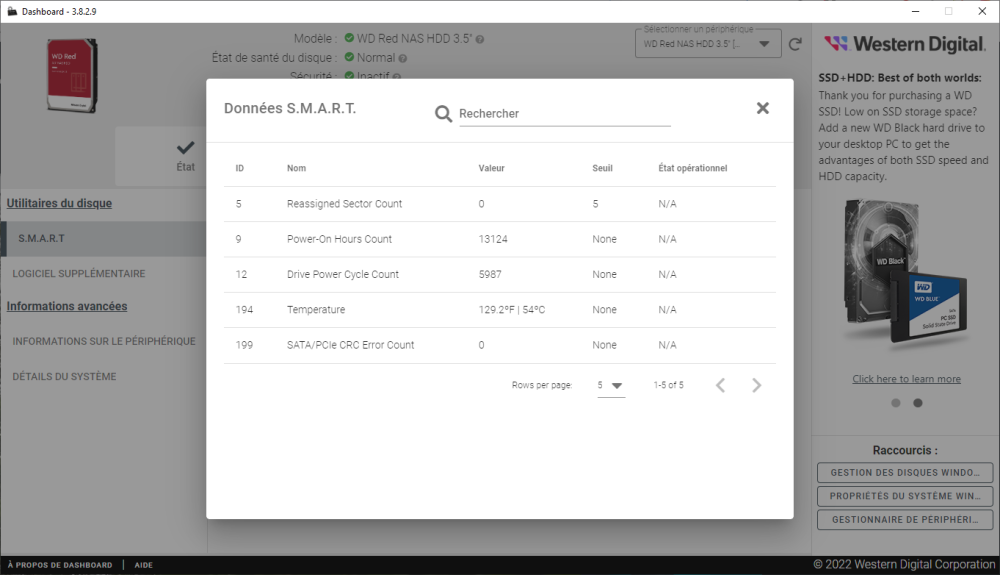The height and width of the screenshot is (575, 1000).
Task: Click the green check beside Normal status
Action: coord(349,57)
